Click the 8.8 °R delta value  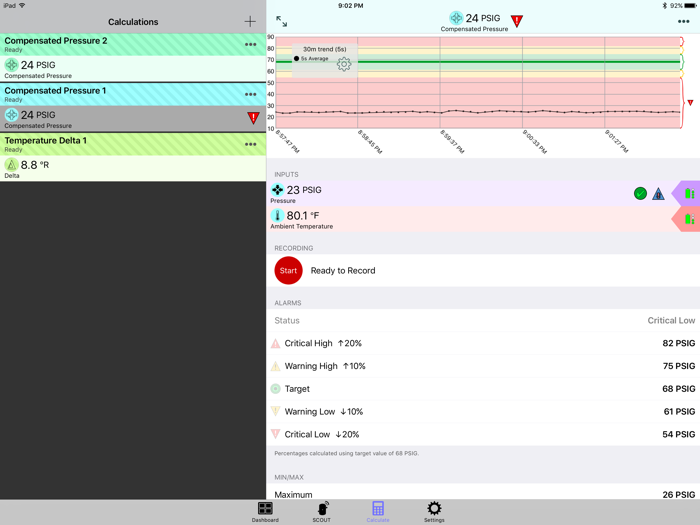[x=35, y=165]
